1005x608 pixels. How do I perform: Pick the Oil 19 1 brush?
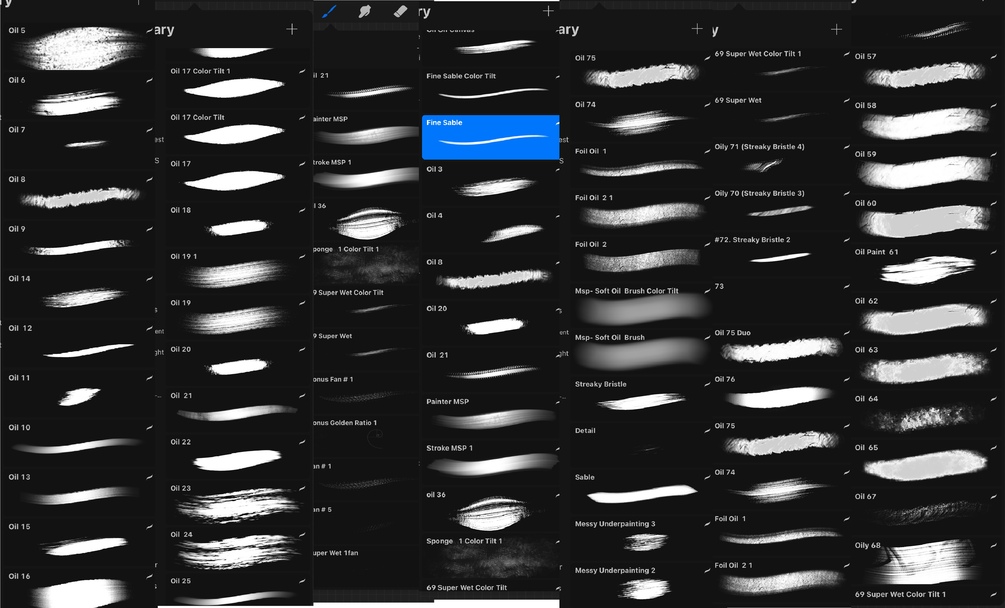click(x=238, y=271)
